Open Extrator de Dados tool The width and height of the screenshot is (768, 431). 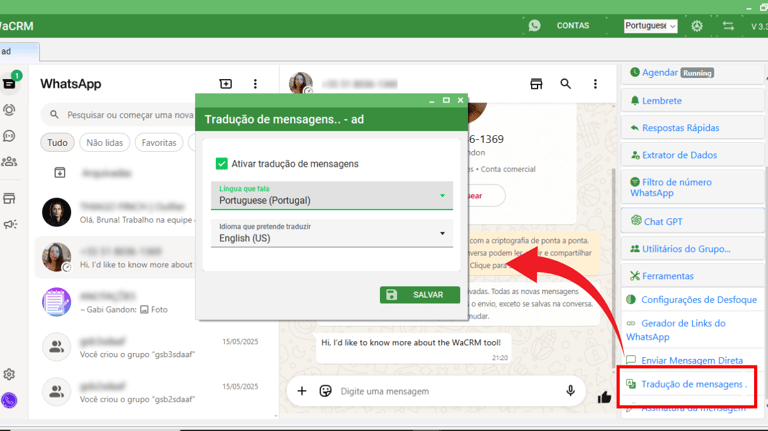tap(692, 155)
